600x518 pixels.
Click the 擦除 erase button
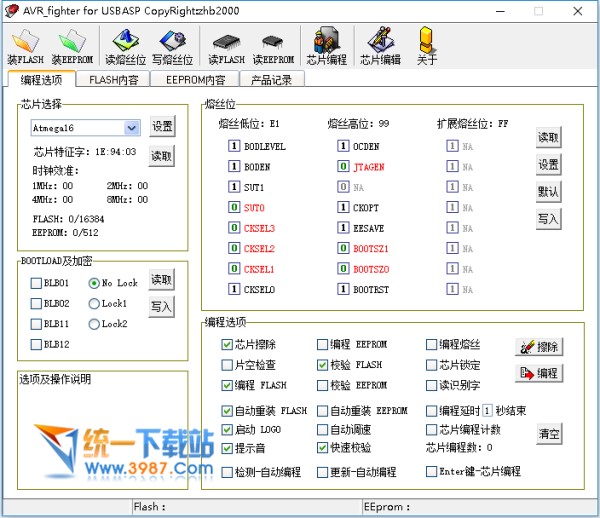click(x=538, y=347)
